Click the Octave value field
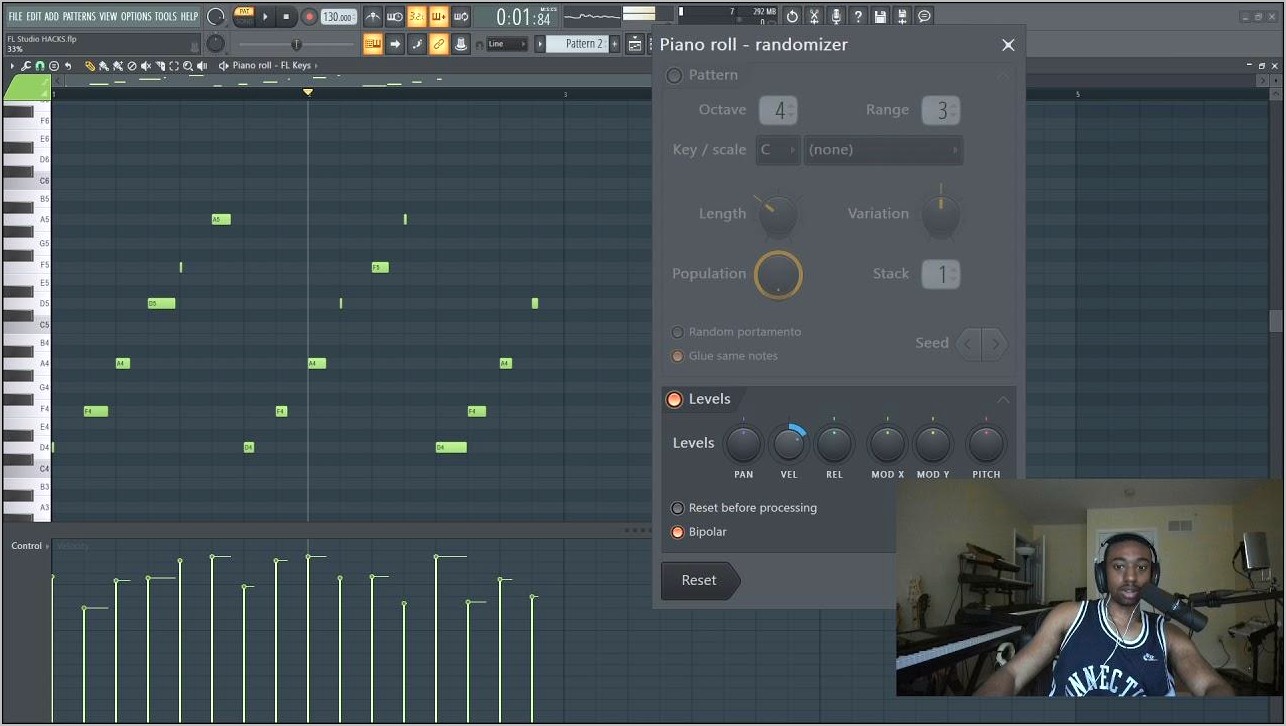 (779, 110)
